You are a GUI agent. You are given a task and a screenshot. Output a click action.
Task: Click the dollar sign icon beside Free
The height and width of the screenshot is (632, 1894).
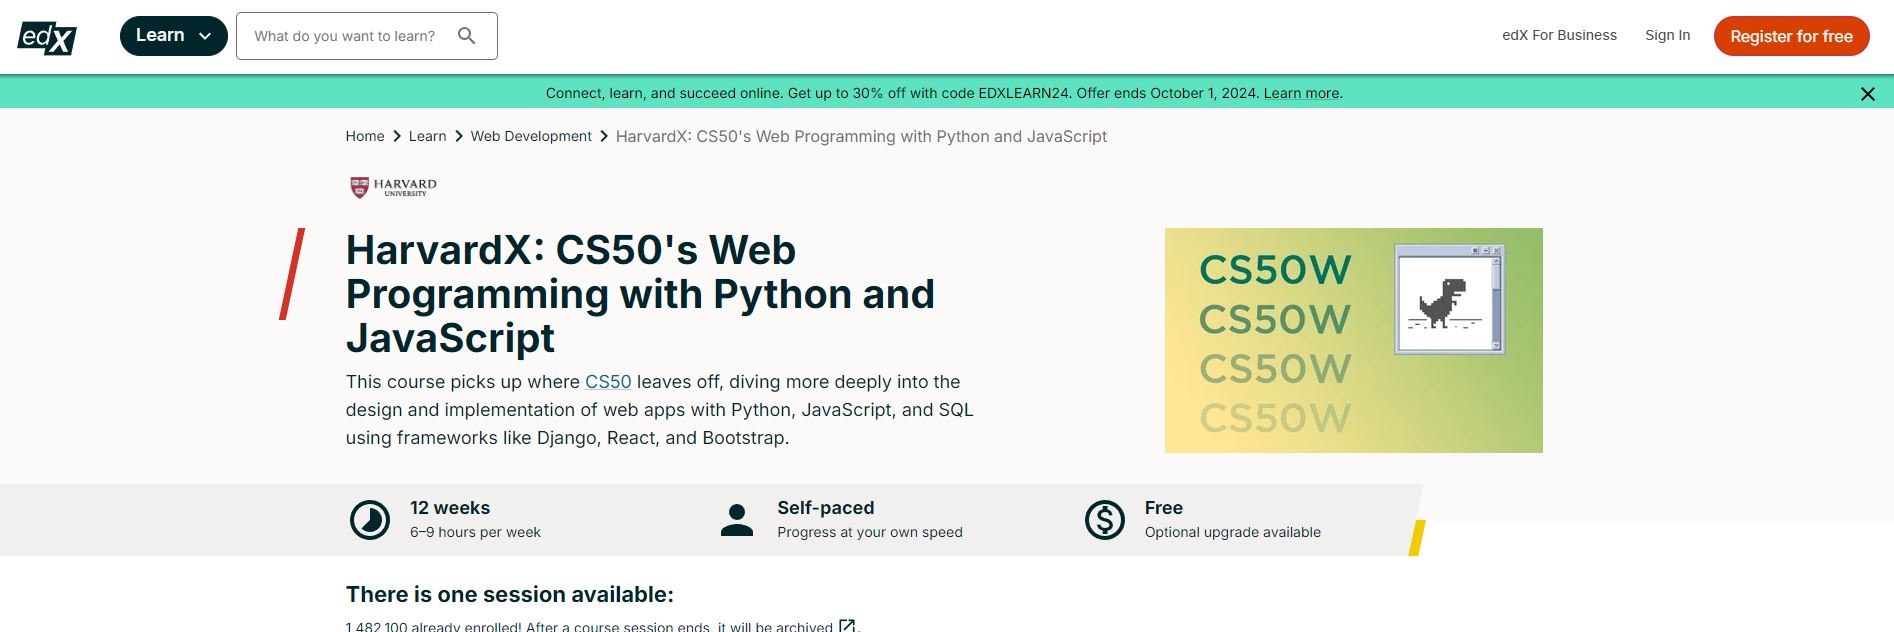point(1104,518)
